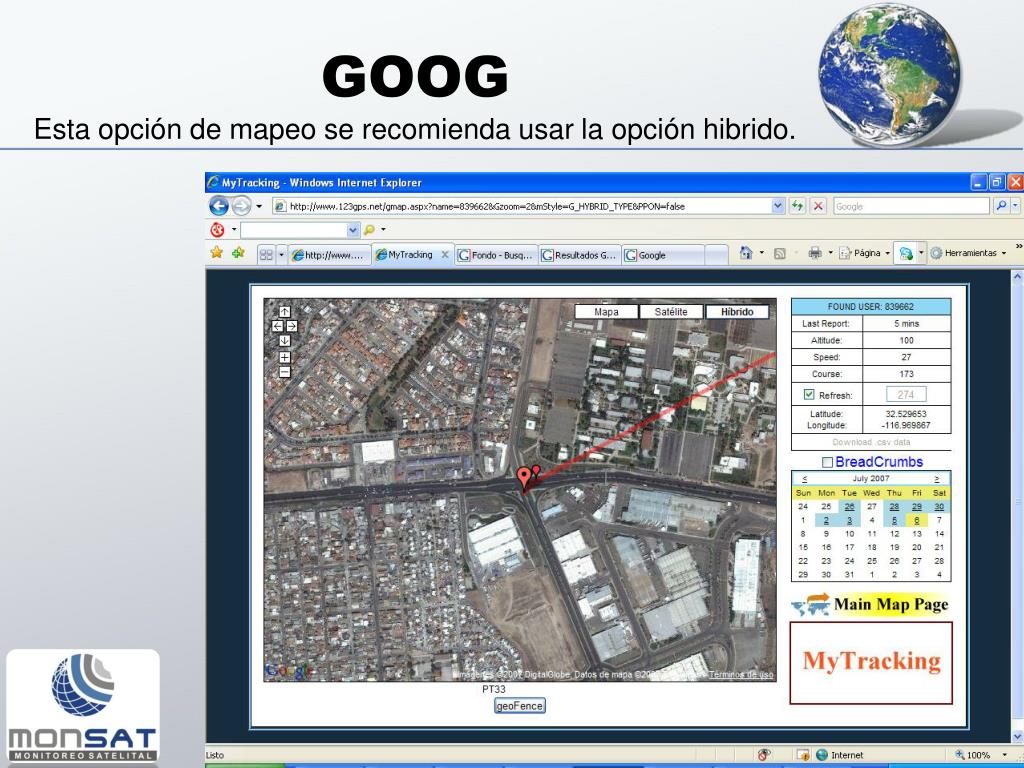The image size is (1024, 768).
Task: Enable the BreadCrumbs checkbox
Action: [827, 462]
